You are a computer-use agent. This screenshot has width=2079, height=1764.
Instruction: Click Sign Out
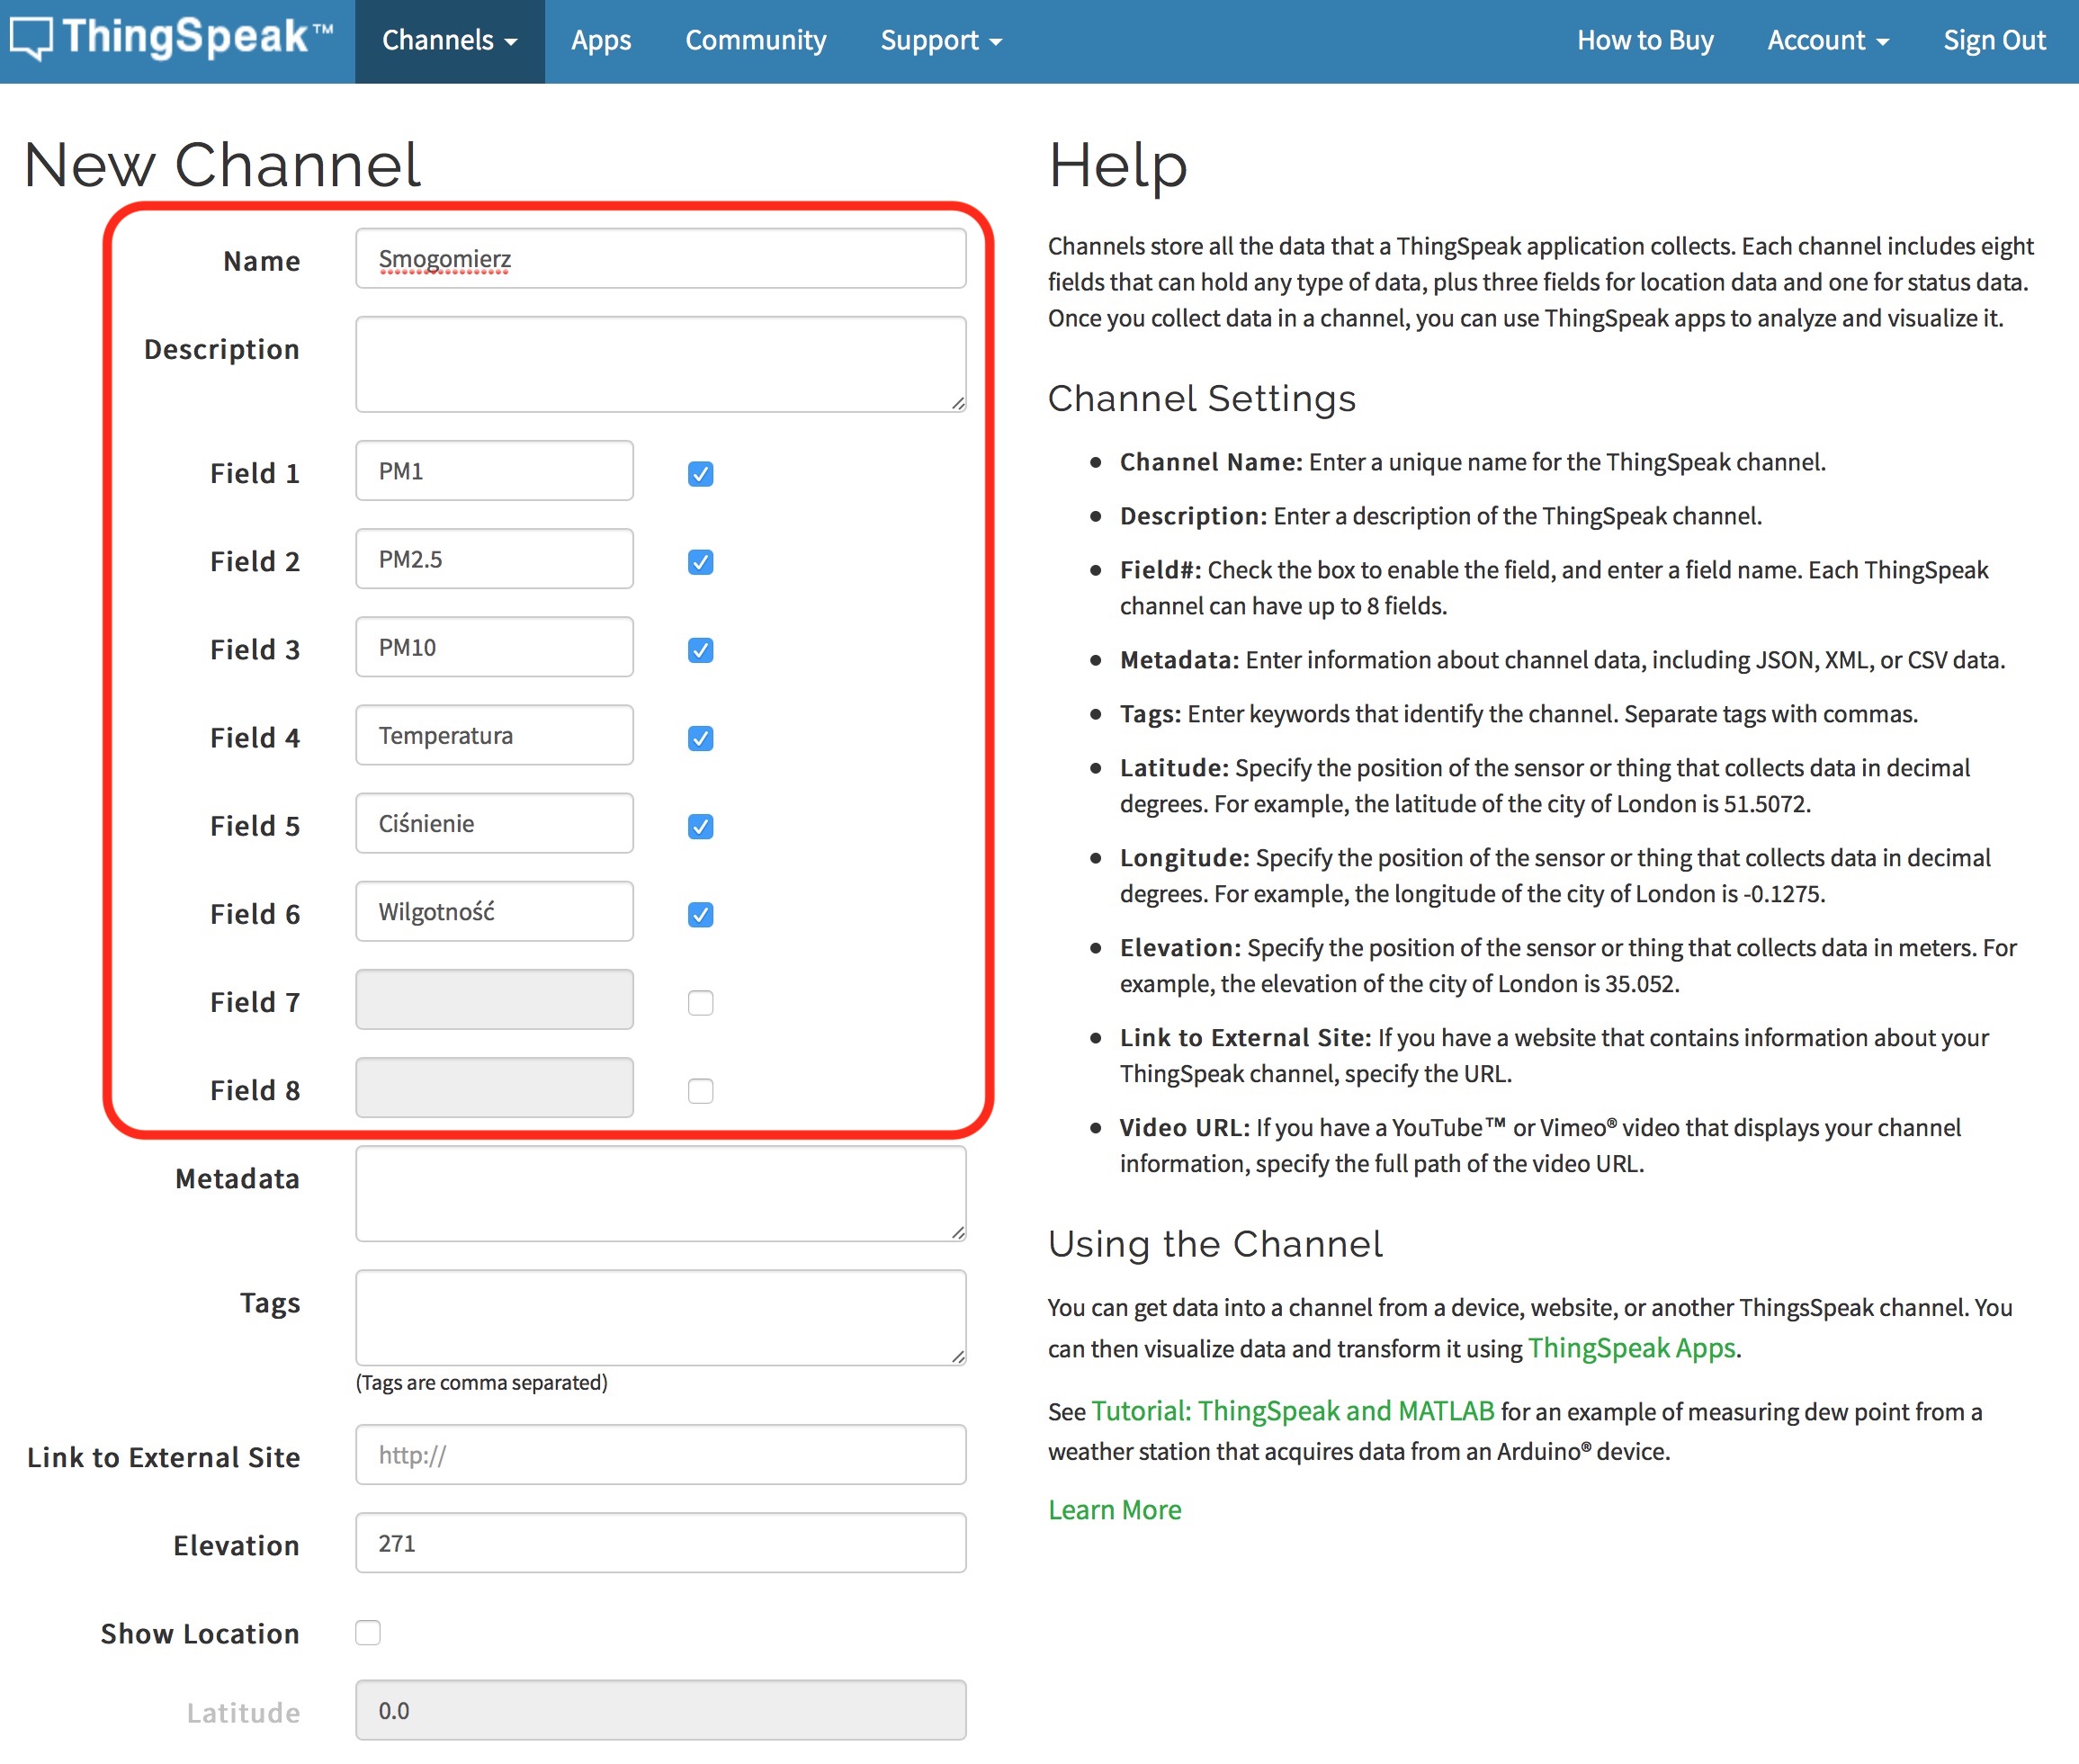(x=1993, y=41)
